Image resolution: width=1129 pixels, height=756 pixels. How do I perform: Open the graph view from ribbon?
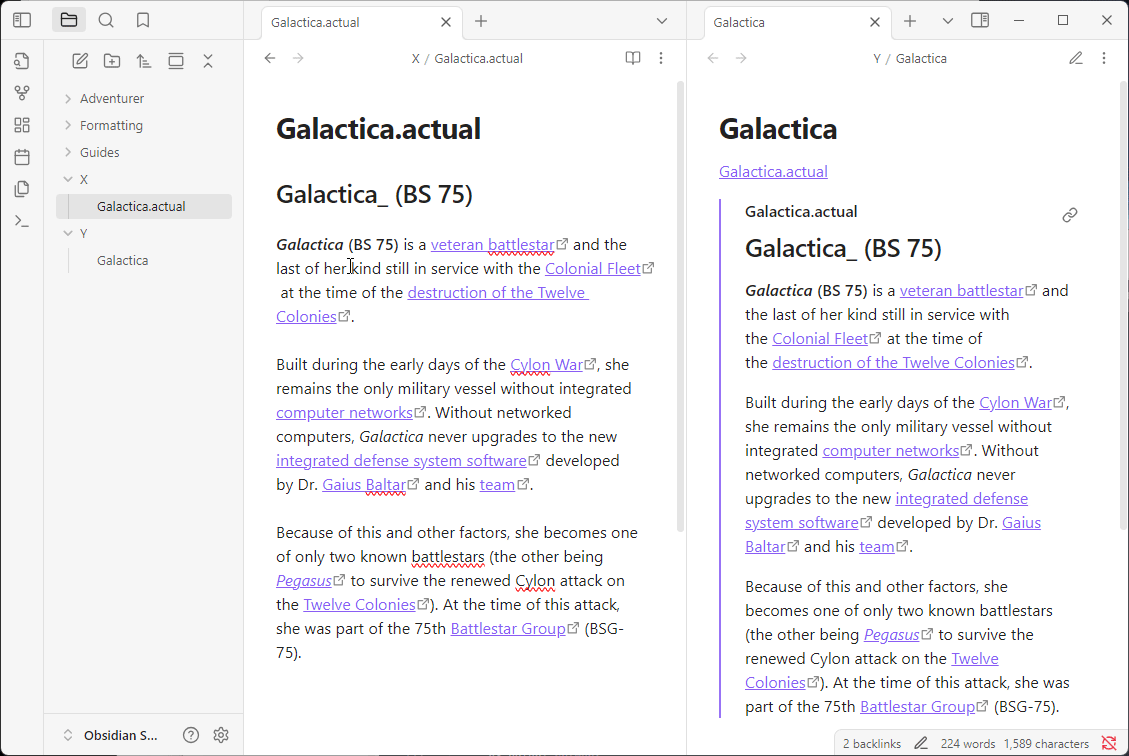click(22, 93)
